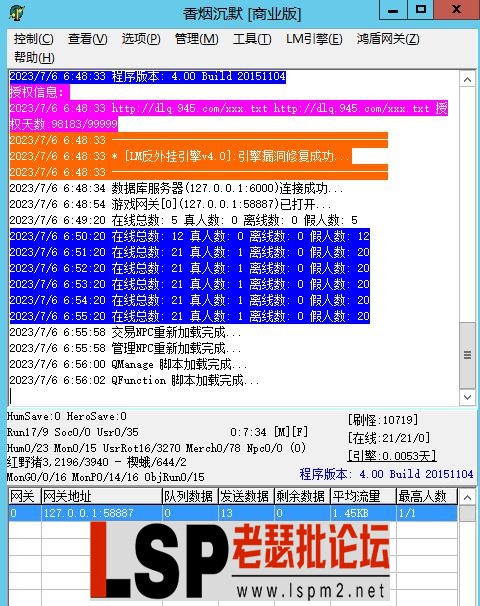
Task: Click the HumSave:0 HeroSave:0 status line
Action: pos(67,417)
